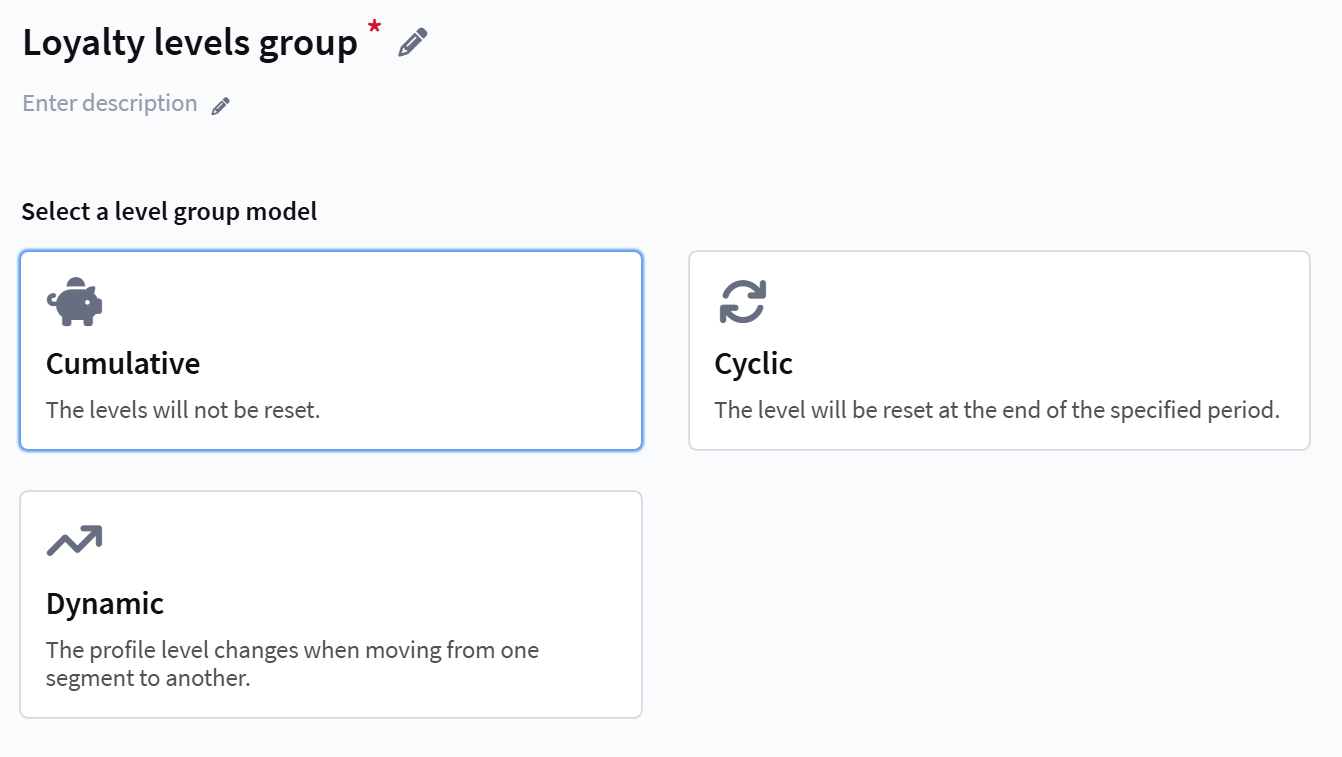Pick the Dynamic level group model card
The image size is (1342, 757).
coord(331,604)
